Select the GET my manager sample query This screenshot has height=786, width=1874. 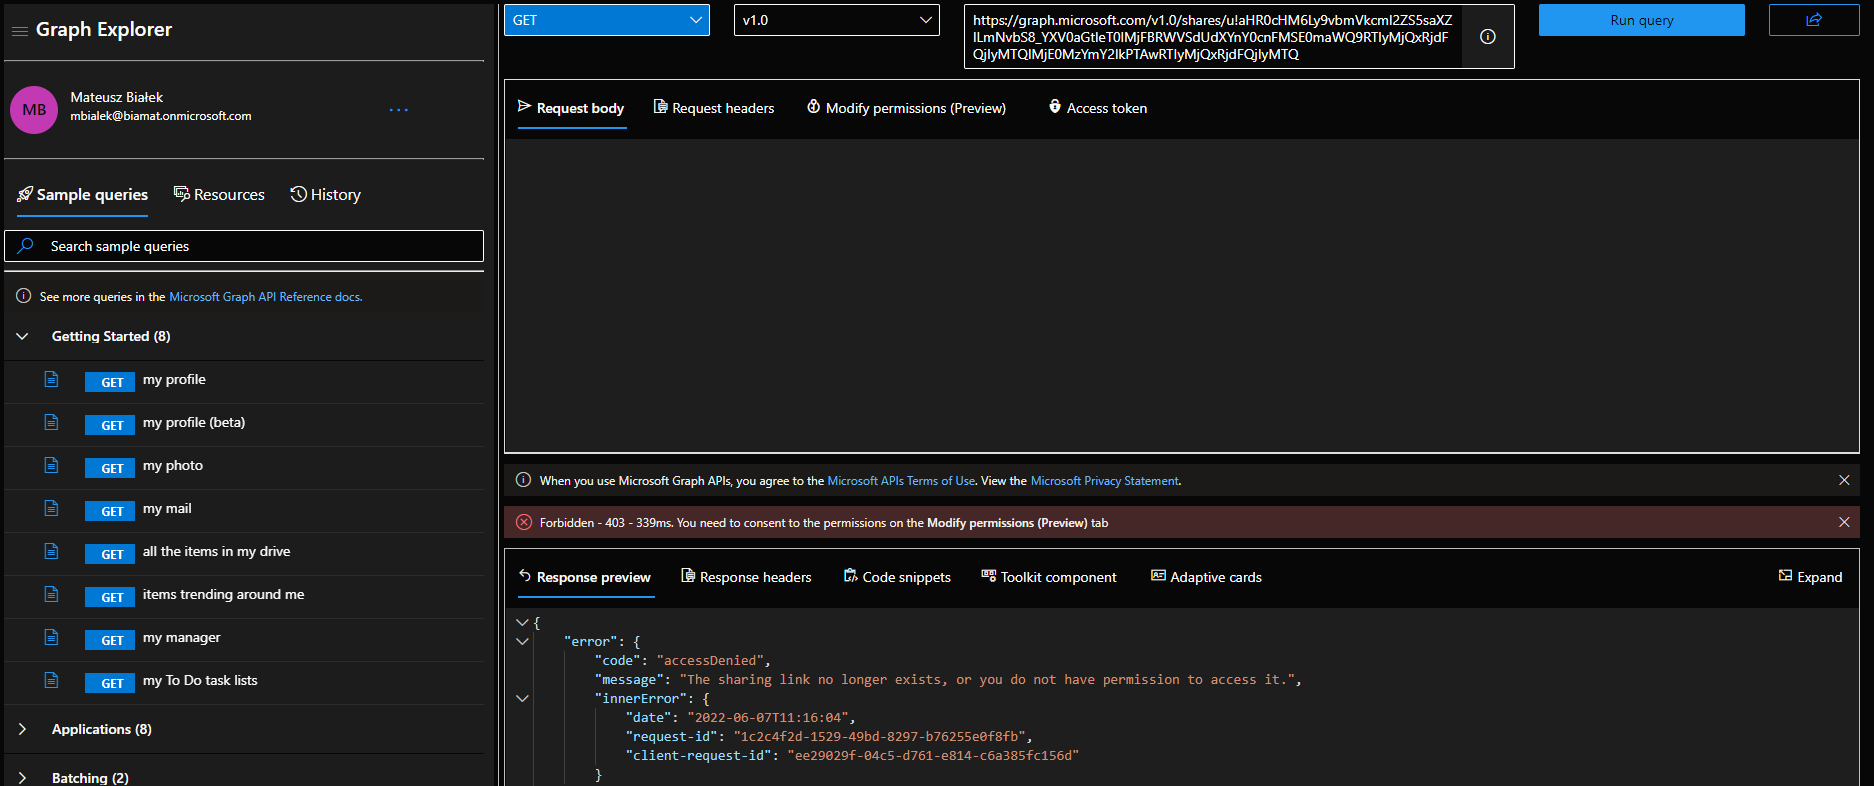coord(244,638)
